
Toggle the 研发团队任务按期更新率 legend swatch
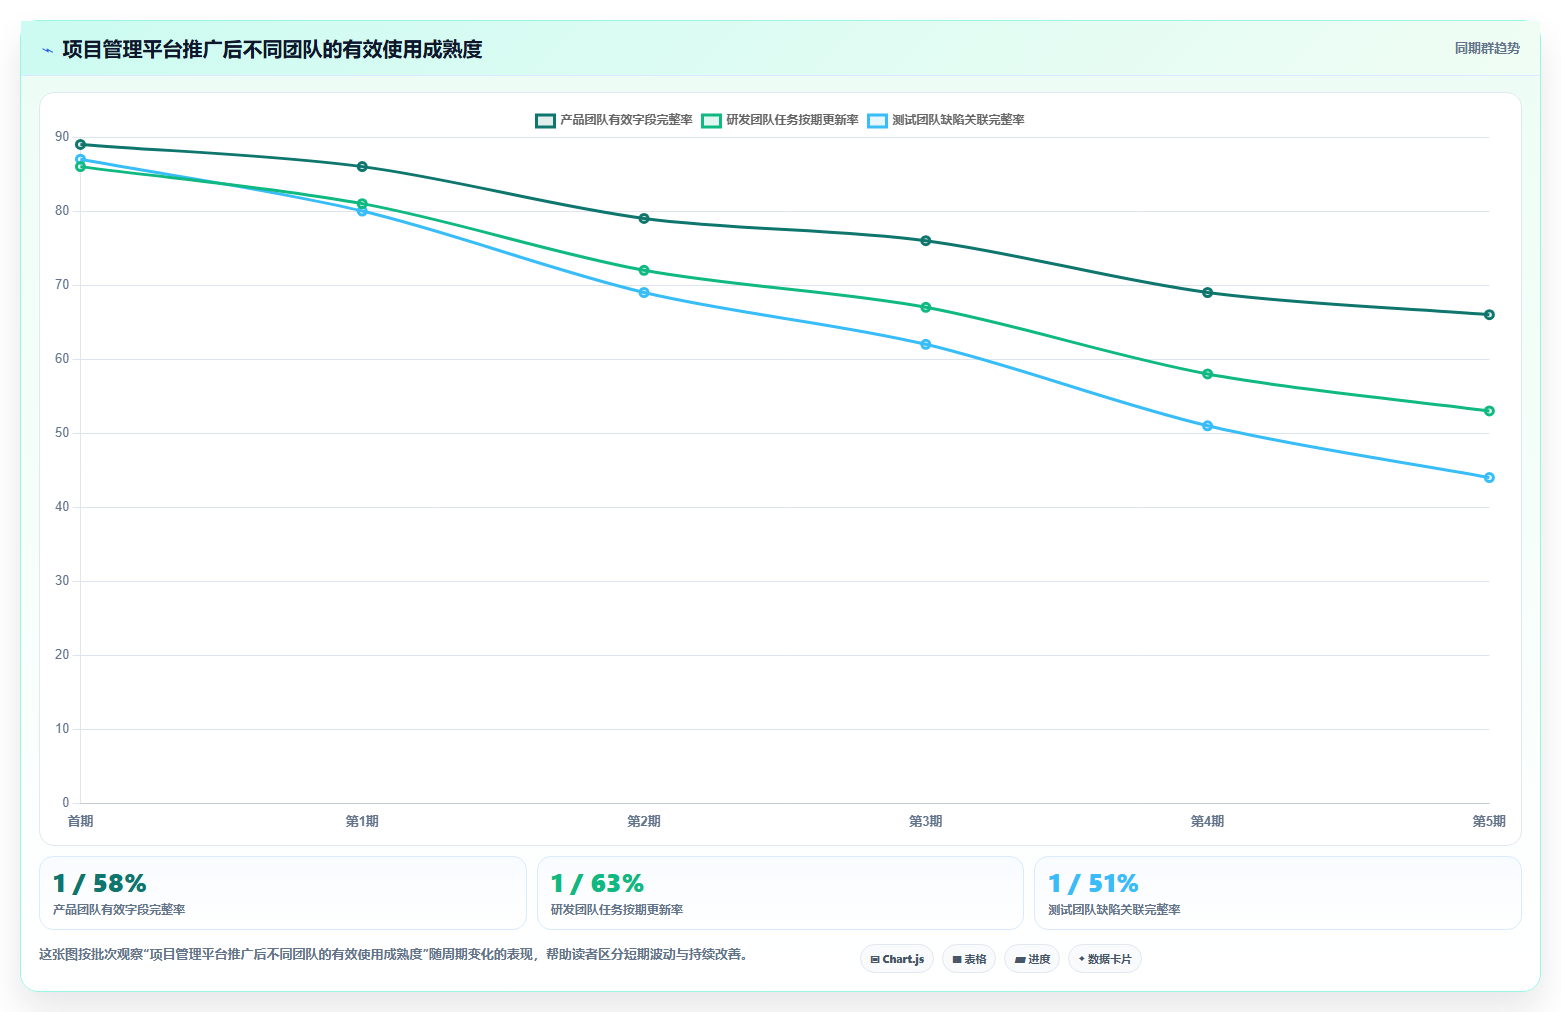point(711,120)
